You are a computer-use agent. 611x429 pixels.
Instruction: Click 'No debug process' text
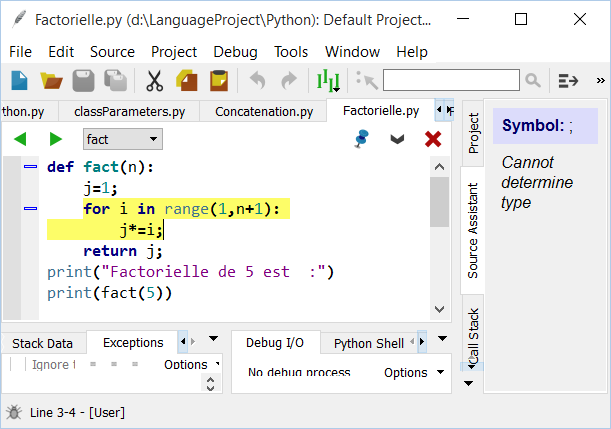click(299, 373)
